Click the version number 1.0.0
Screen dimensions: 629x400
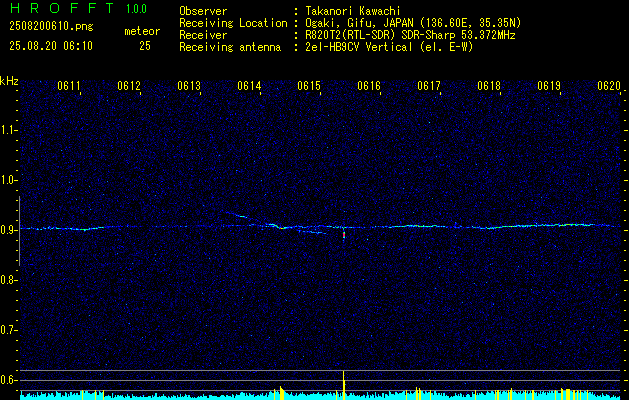point(136,9)
